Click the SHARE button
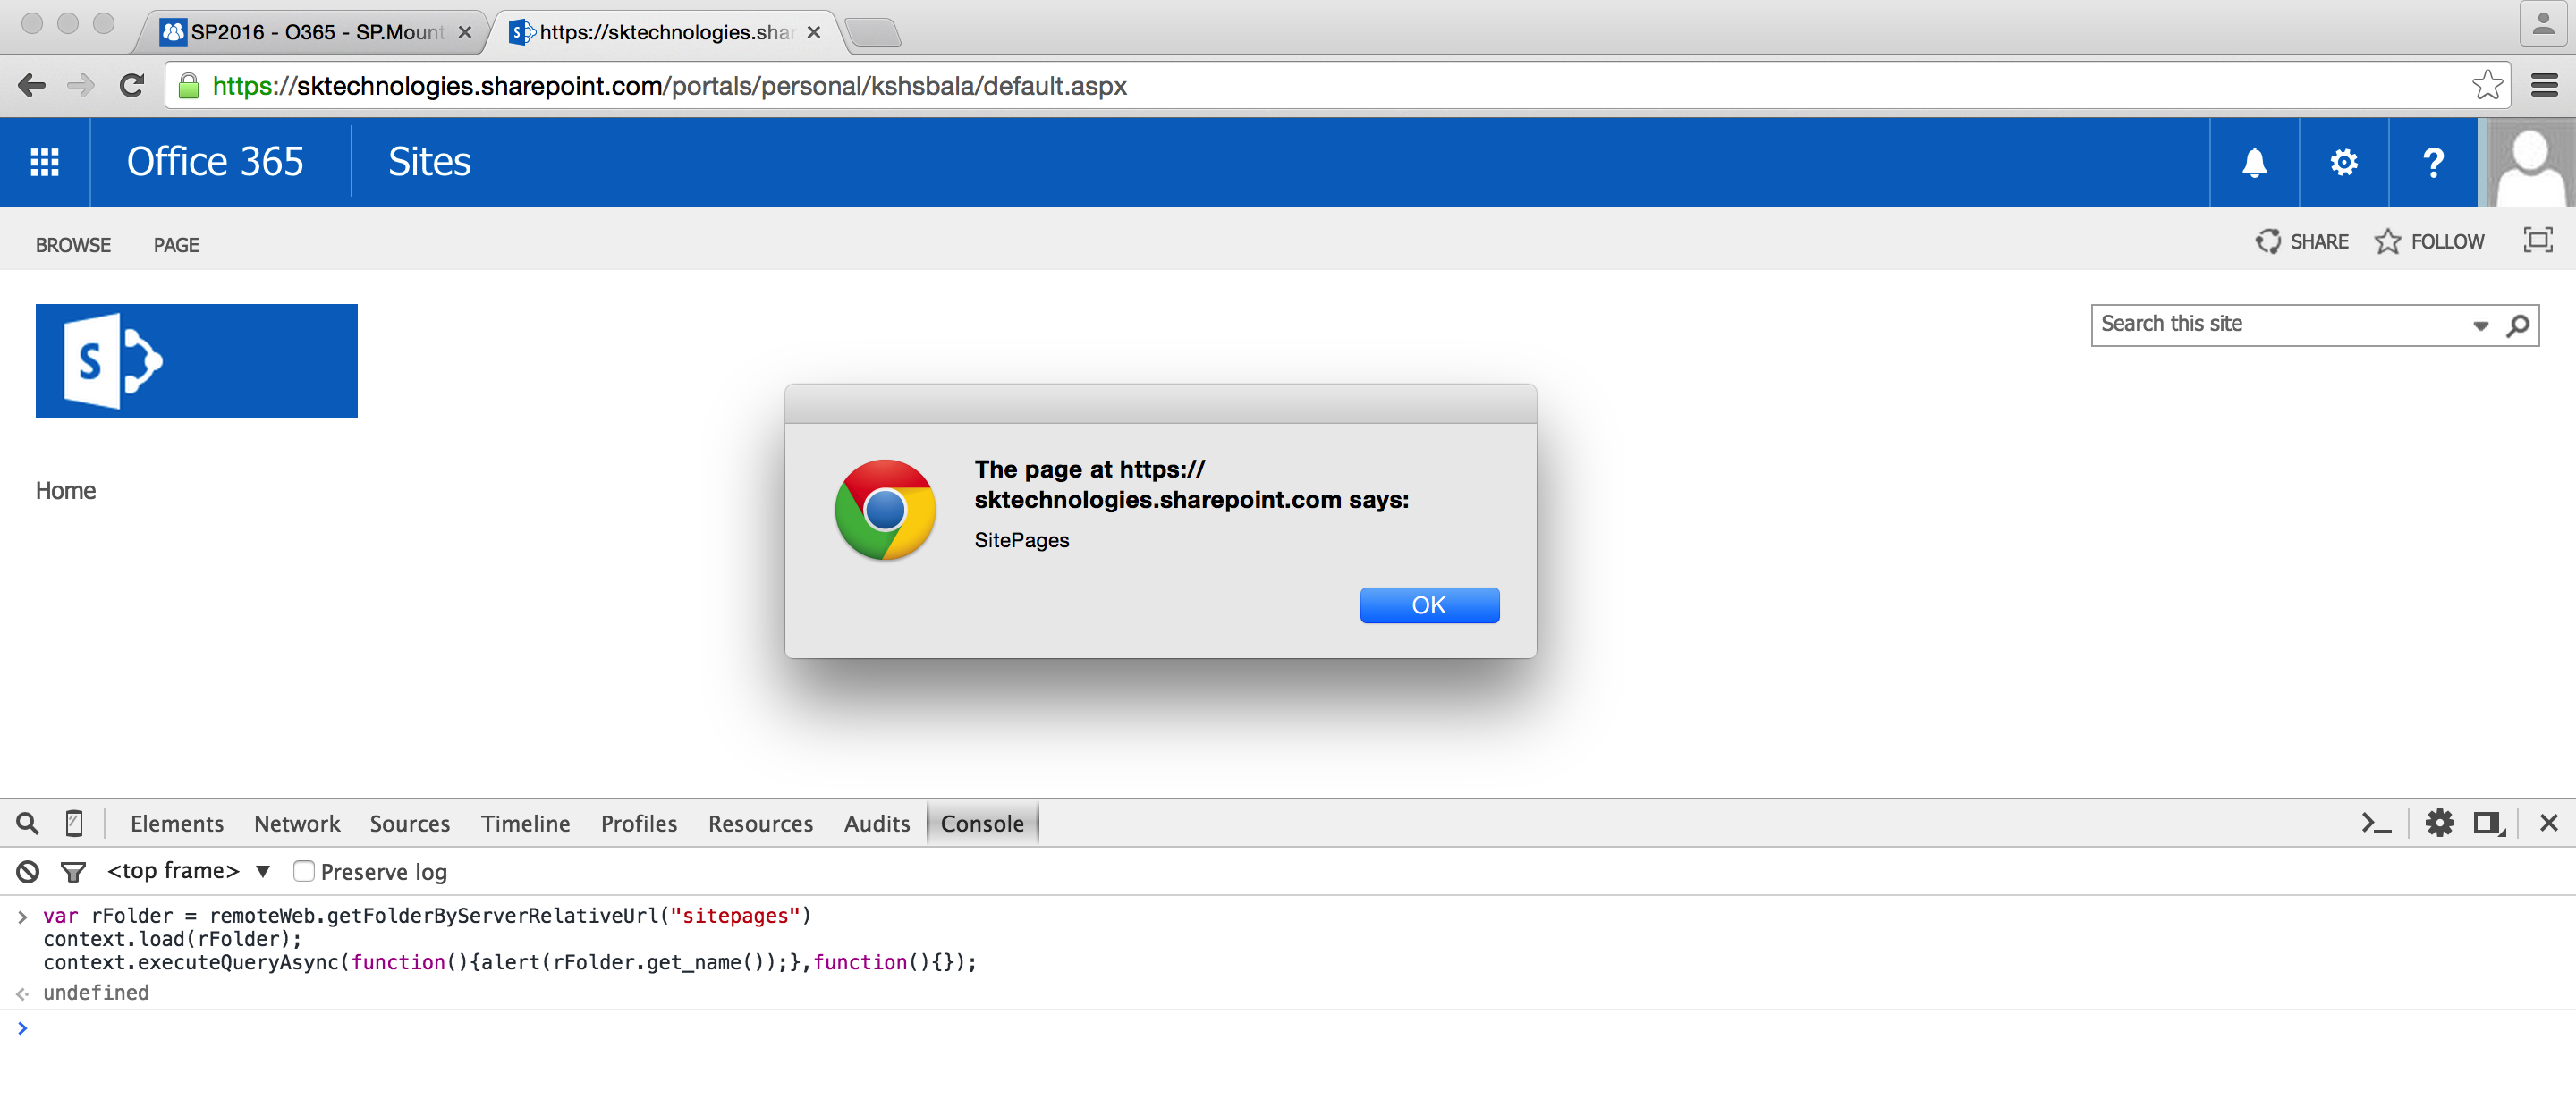The image size is (2576, 1116). coord(2302,241)
